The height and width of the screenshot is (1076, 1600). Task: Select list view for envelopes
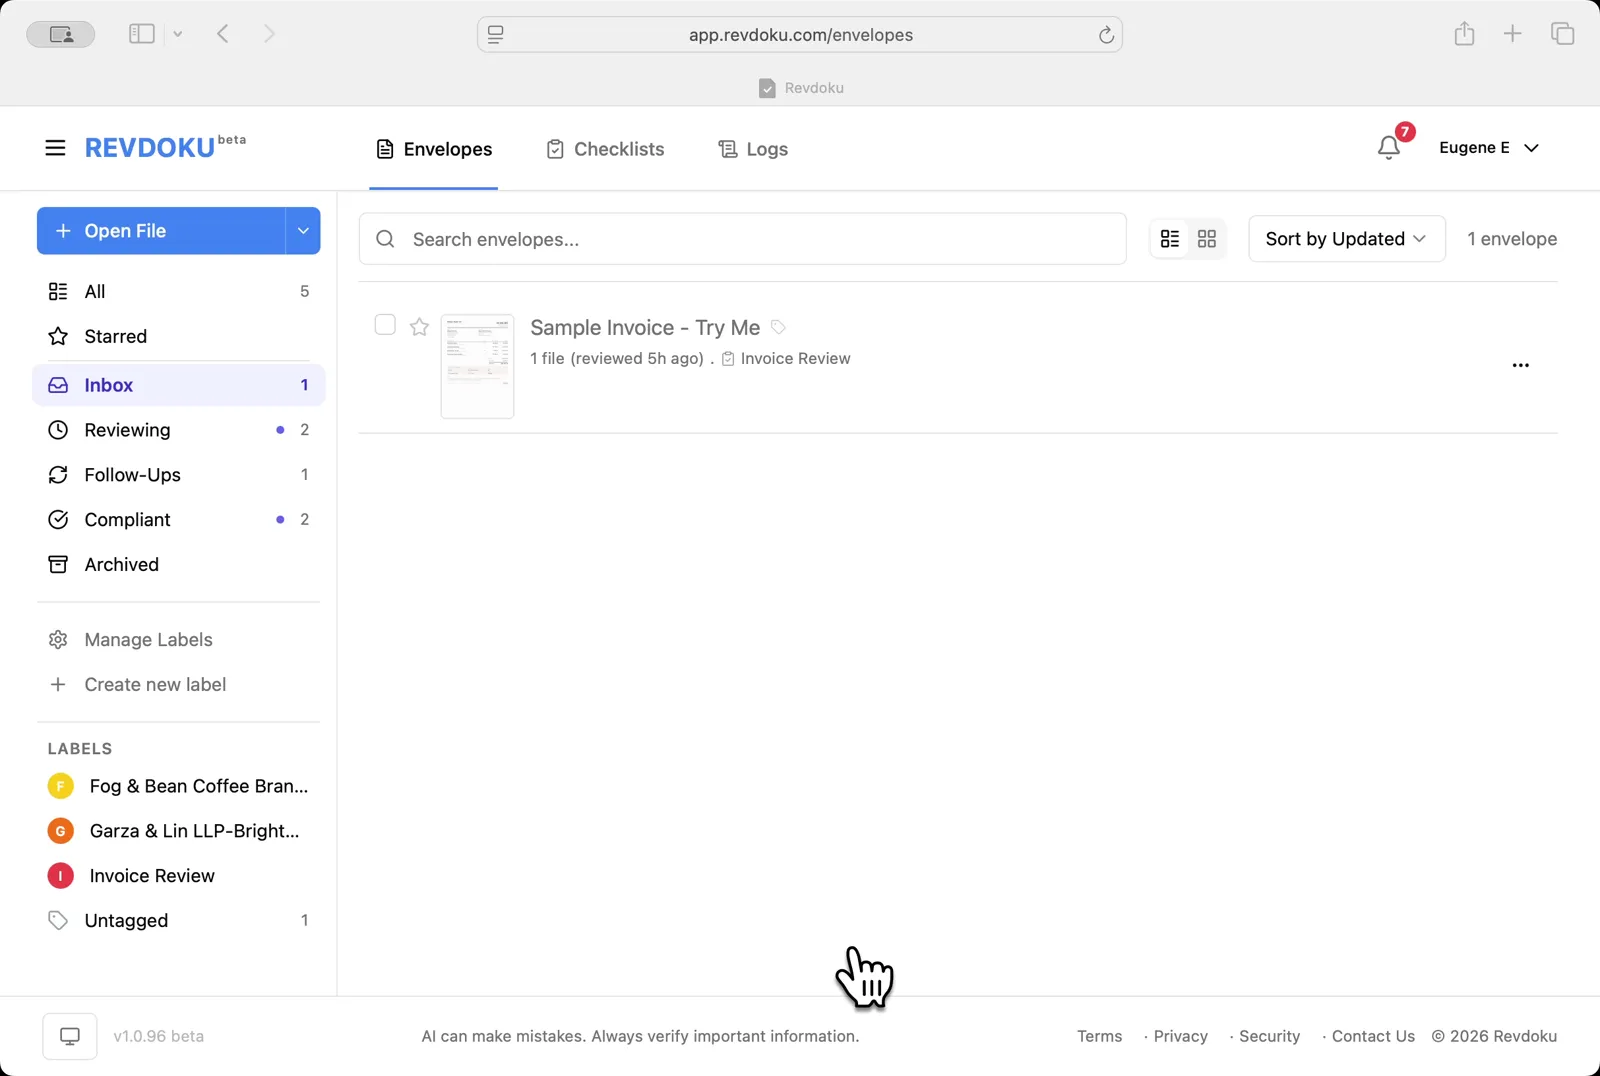(1171, 238)
